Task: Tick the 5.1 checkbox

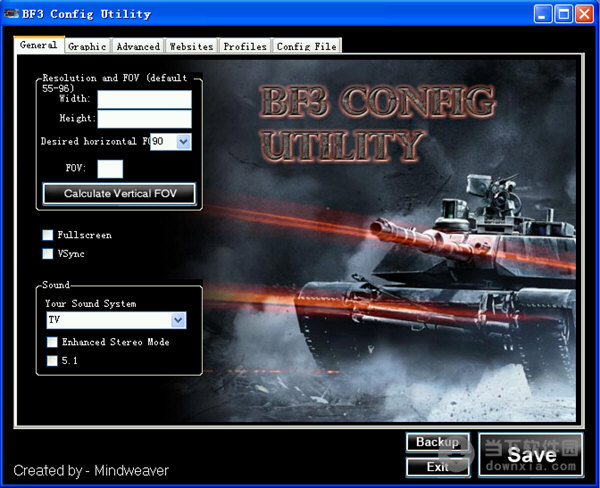Action: pos(52,361)
